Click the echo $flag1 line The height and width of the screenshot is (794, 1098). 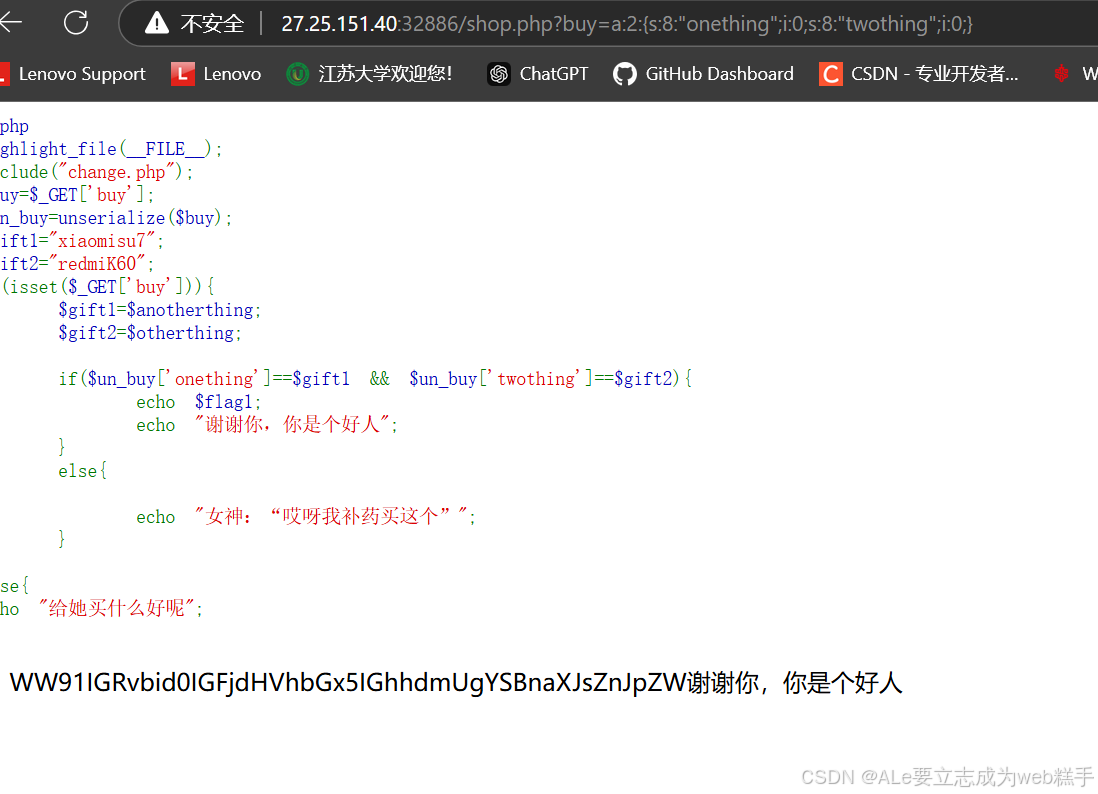[x=199, y=402]
